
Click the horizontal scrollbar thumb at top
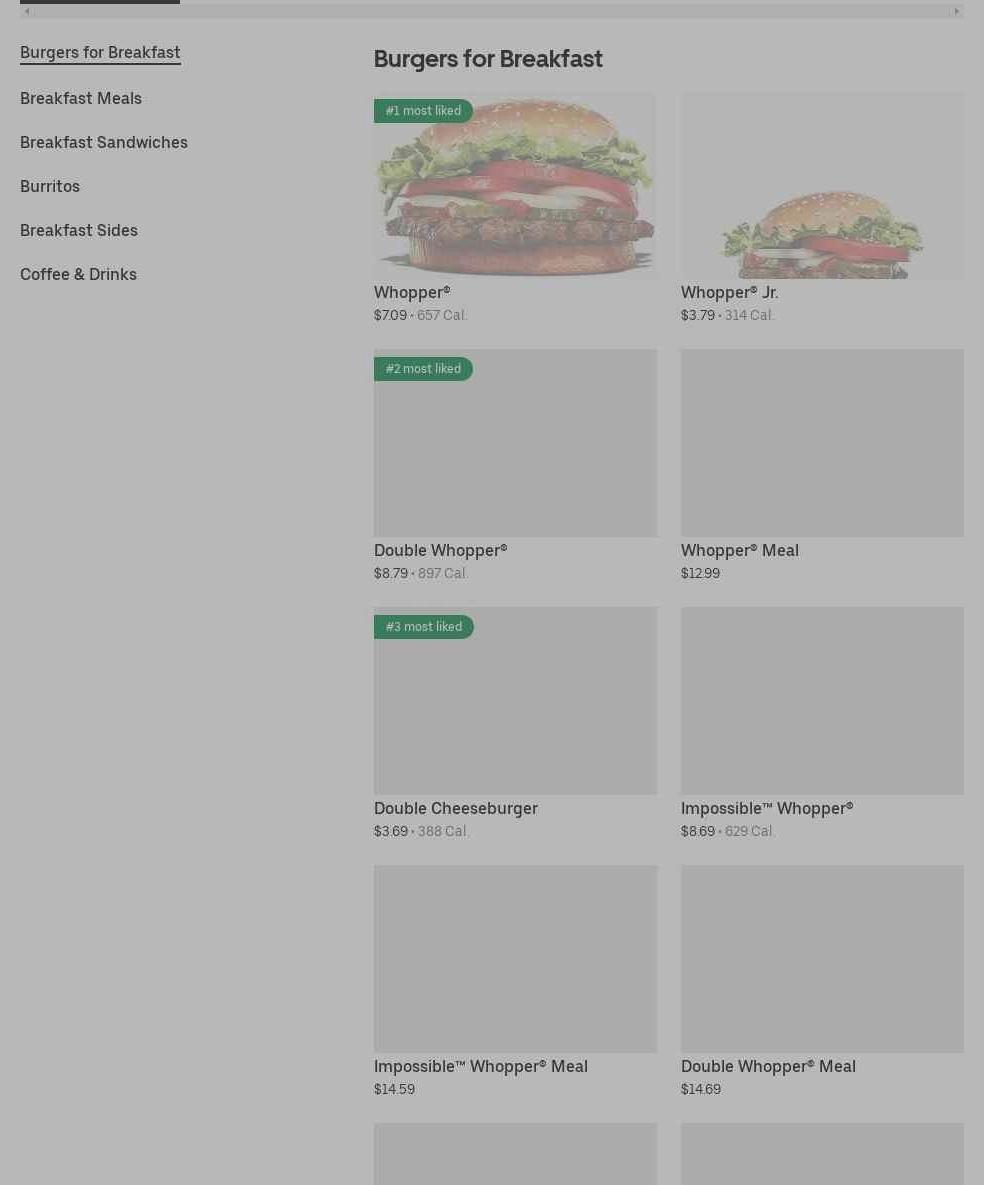pyautogui.click(x=100, y=2)
